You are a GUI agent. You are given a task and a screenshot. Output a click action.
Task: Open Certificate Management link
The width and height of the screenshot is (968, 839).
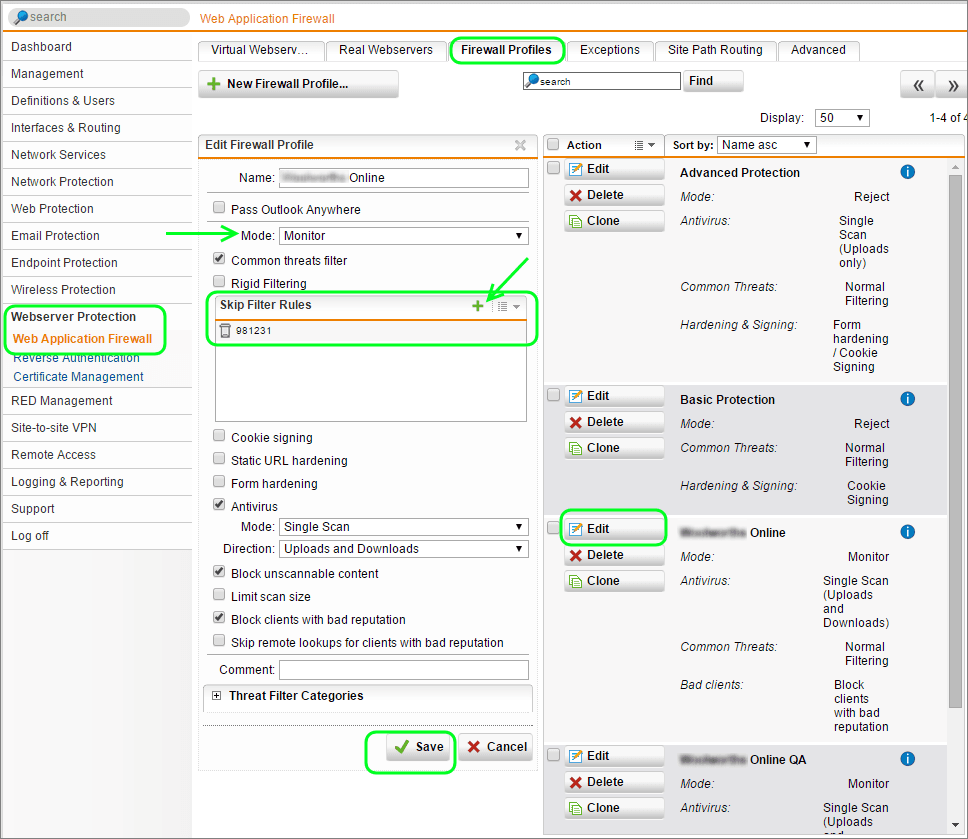point(78,377)
